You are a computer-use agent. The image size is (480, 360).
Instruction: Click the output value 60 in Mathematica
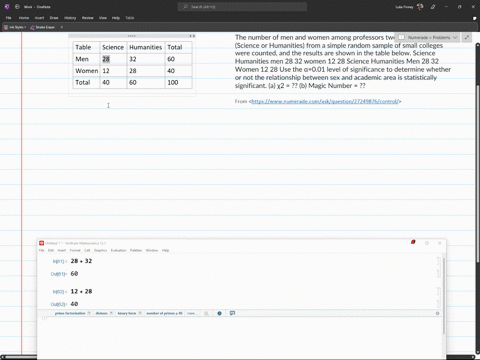74,274
